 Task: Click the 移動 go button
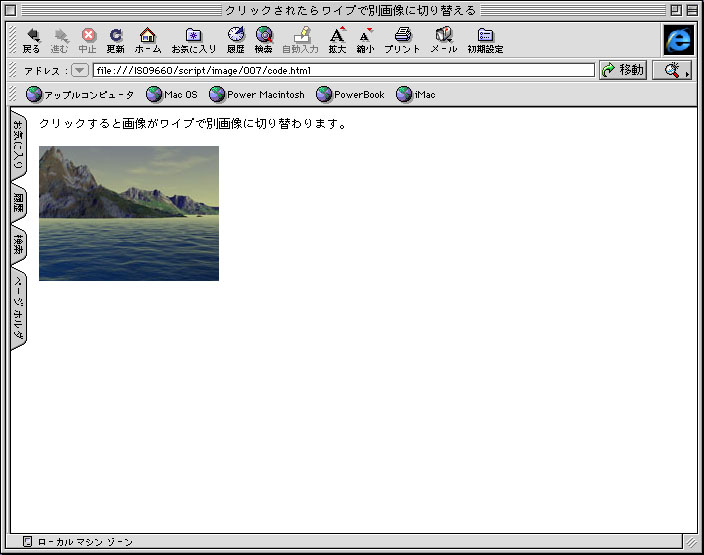[623, 70]
